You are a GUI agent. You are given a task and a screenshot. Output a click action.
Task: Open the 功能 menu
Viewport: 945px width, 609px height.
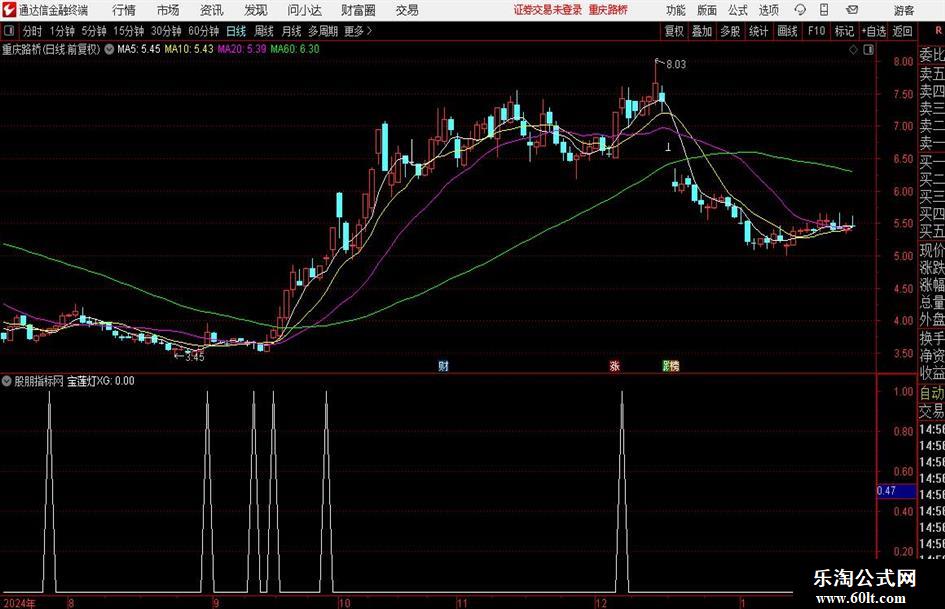point(676,10)
